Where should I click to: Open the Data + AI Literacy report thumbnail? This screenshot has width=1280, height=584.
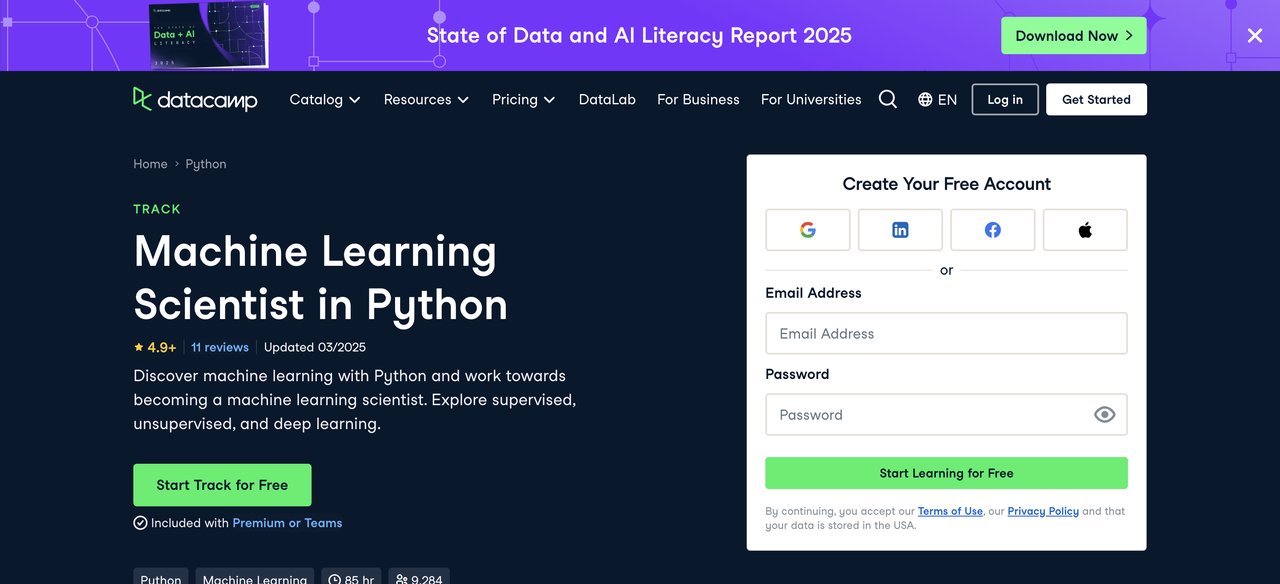click(209, 36)
